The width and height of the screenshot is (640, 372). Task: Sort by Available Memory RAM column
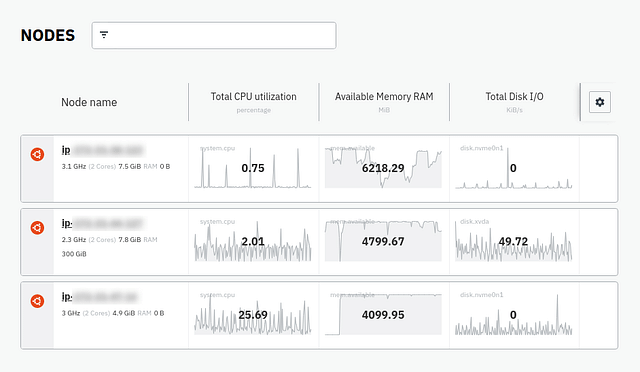(384, 97)
